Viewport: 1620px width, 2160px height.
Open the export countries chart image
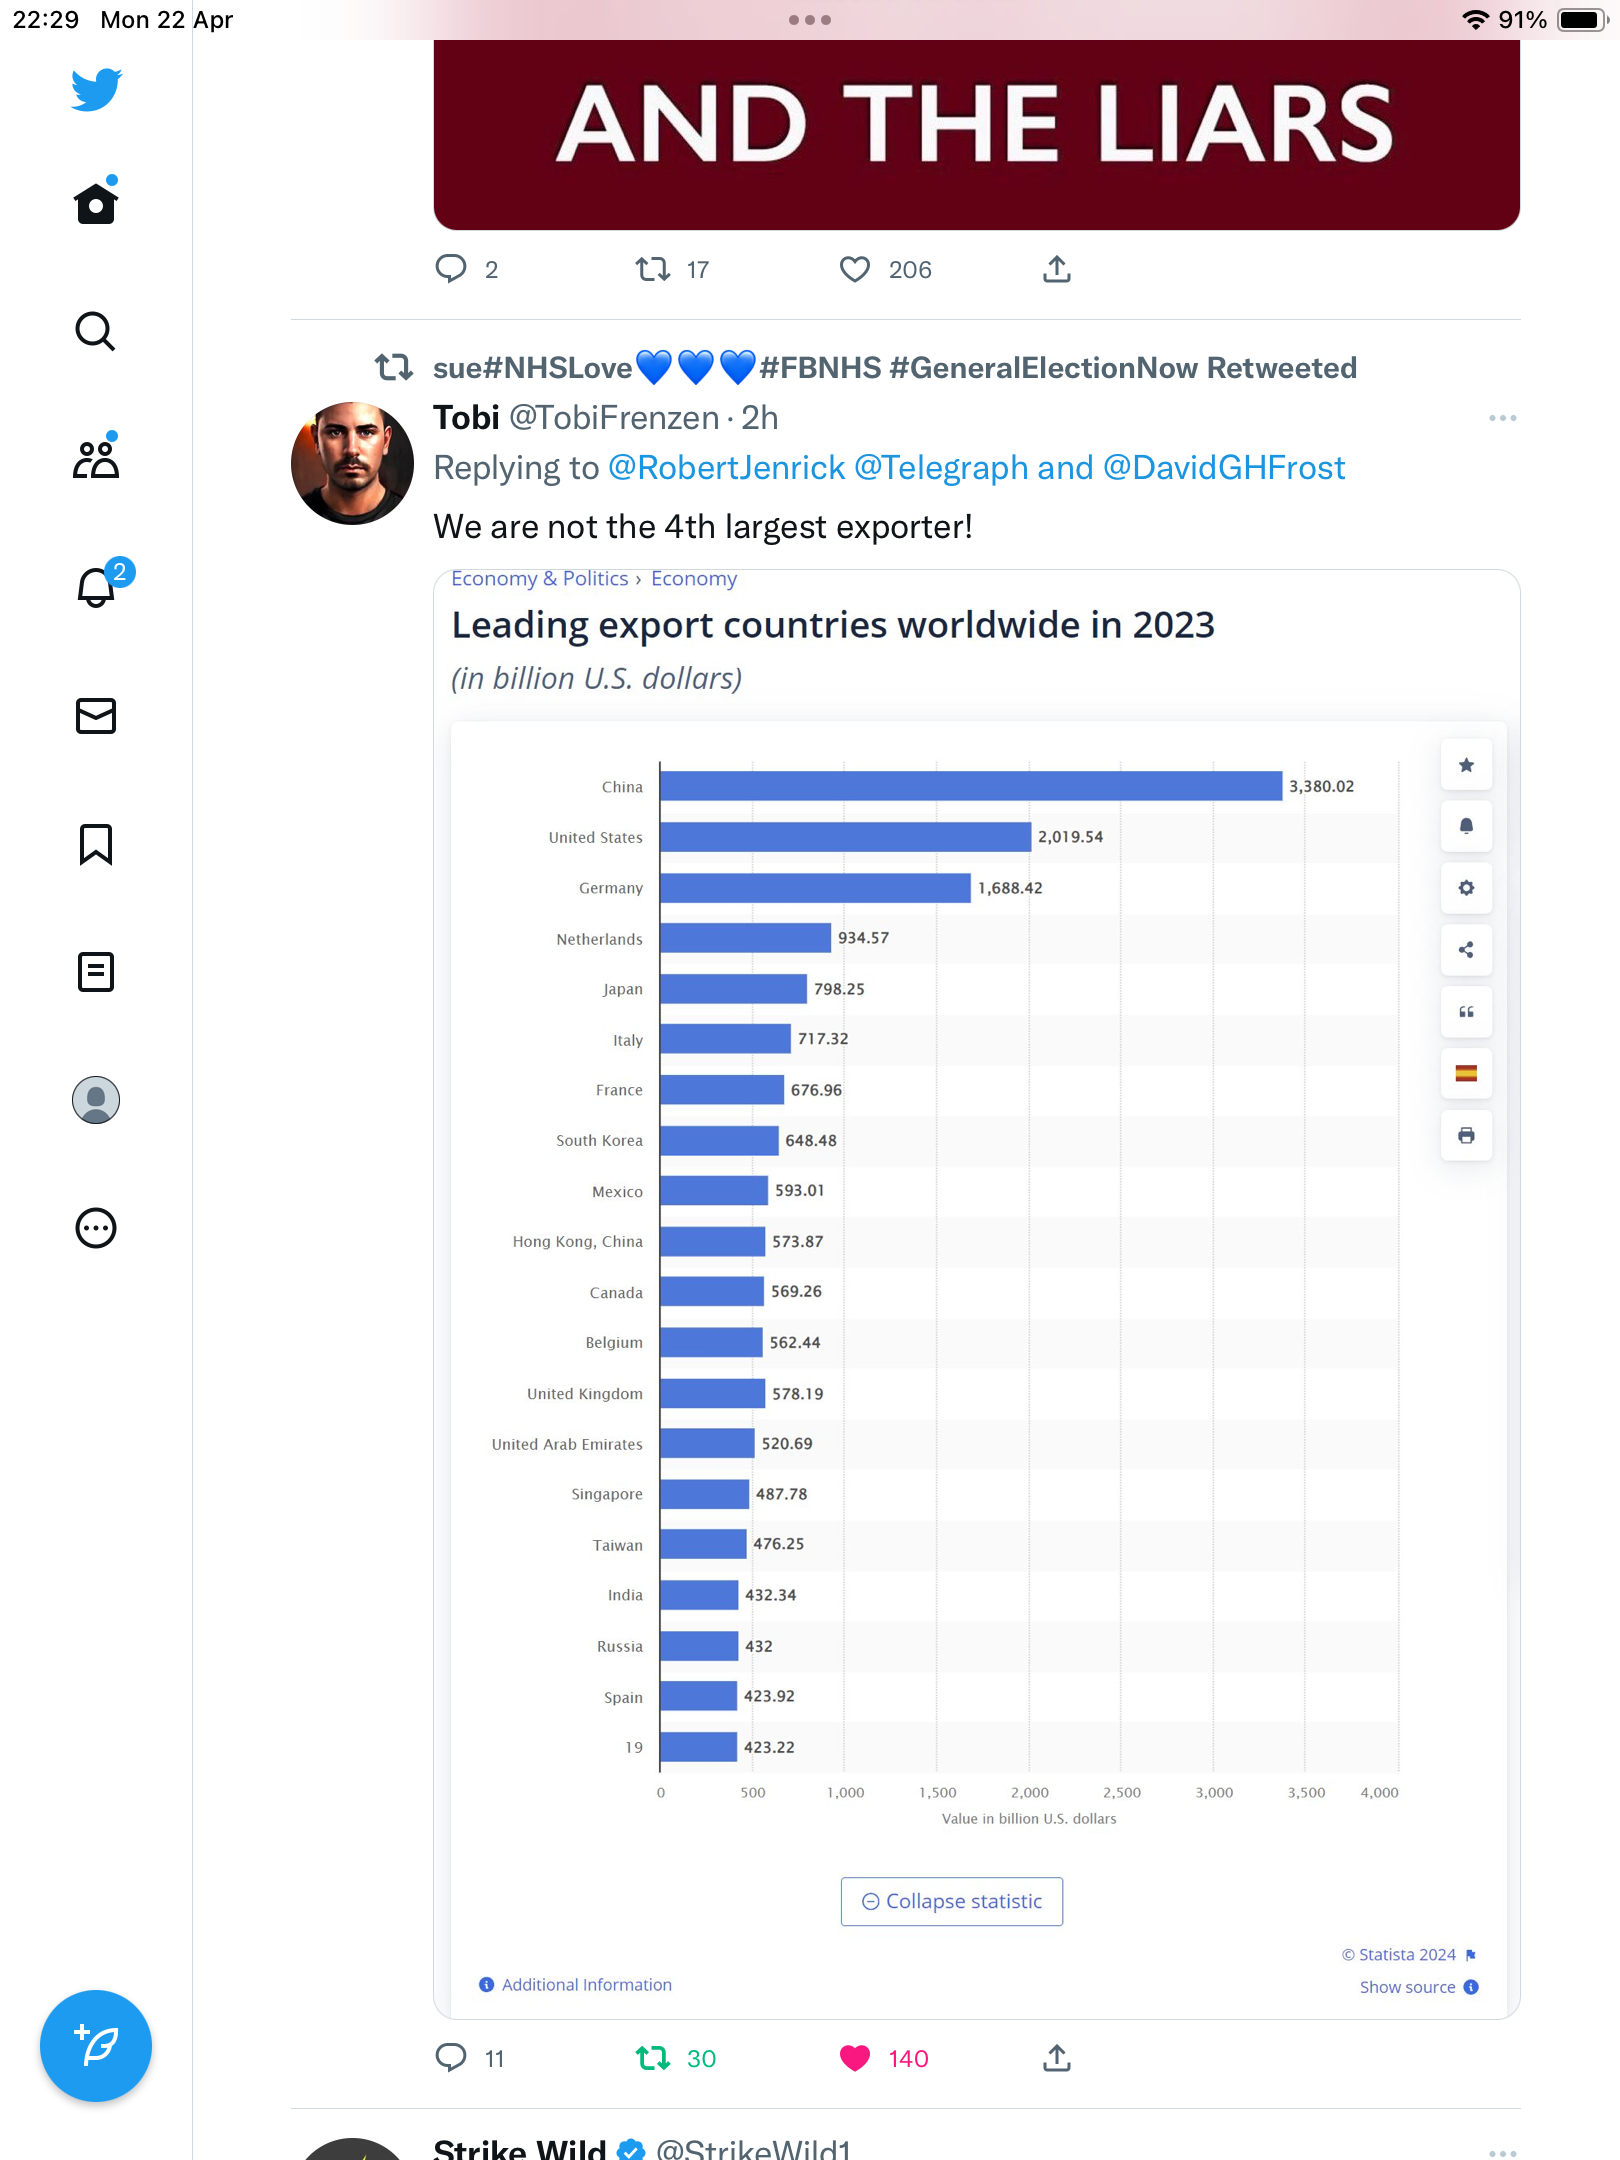[x=977, y=1294]
